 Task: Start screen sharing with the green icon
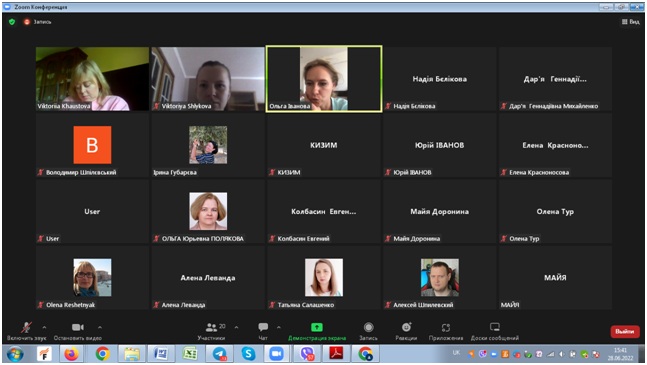(x=316, y=327)
